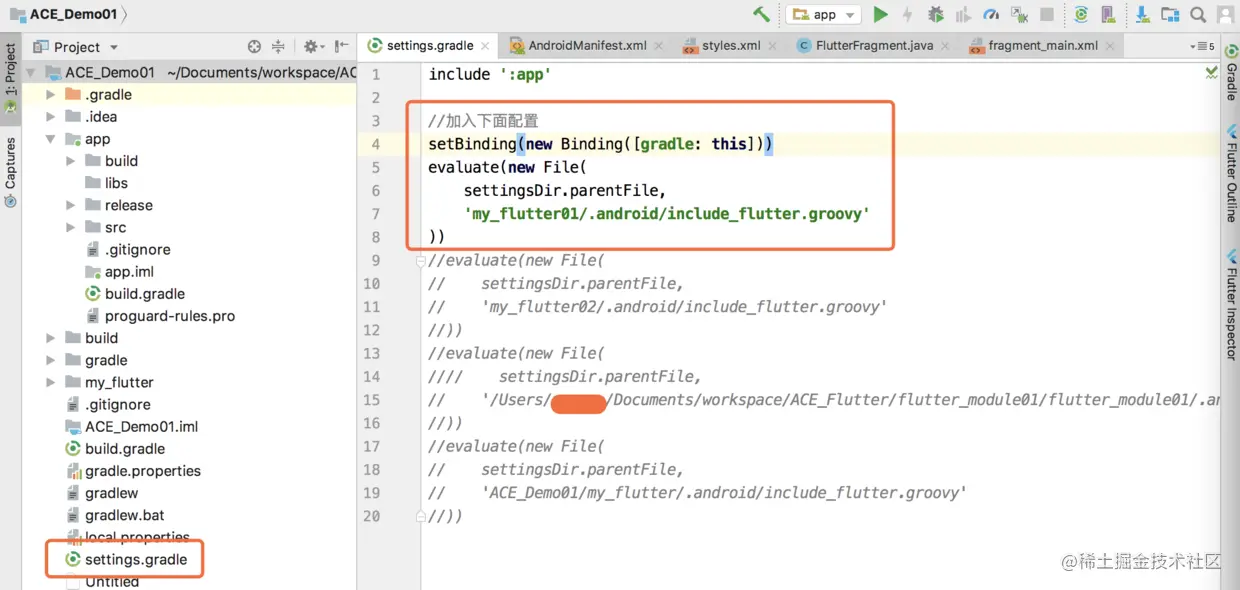Viewport: 1240px width, 590px height.
Task: Click Scroll from Source target icon
Action: [254, 46]
